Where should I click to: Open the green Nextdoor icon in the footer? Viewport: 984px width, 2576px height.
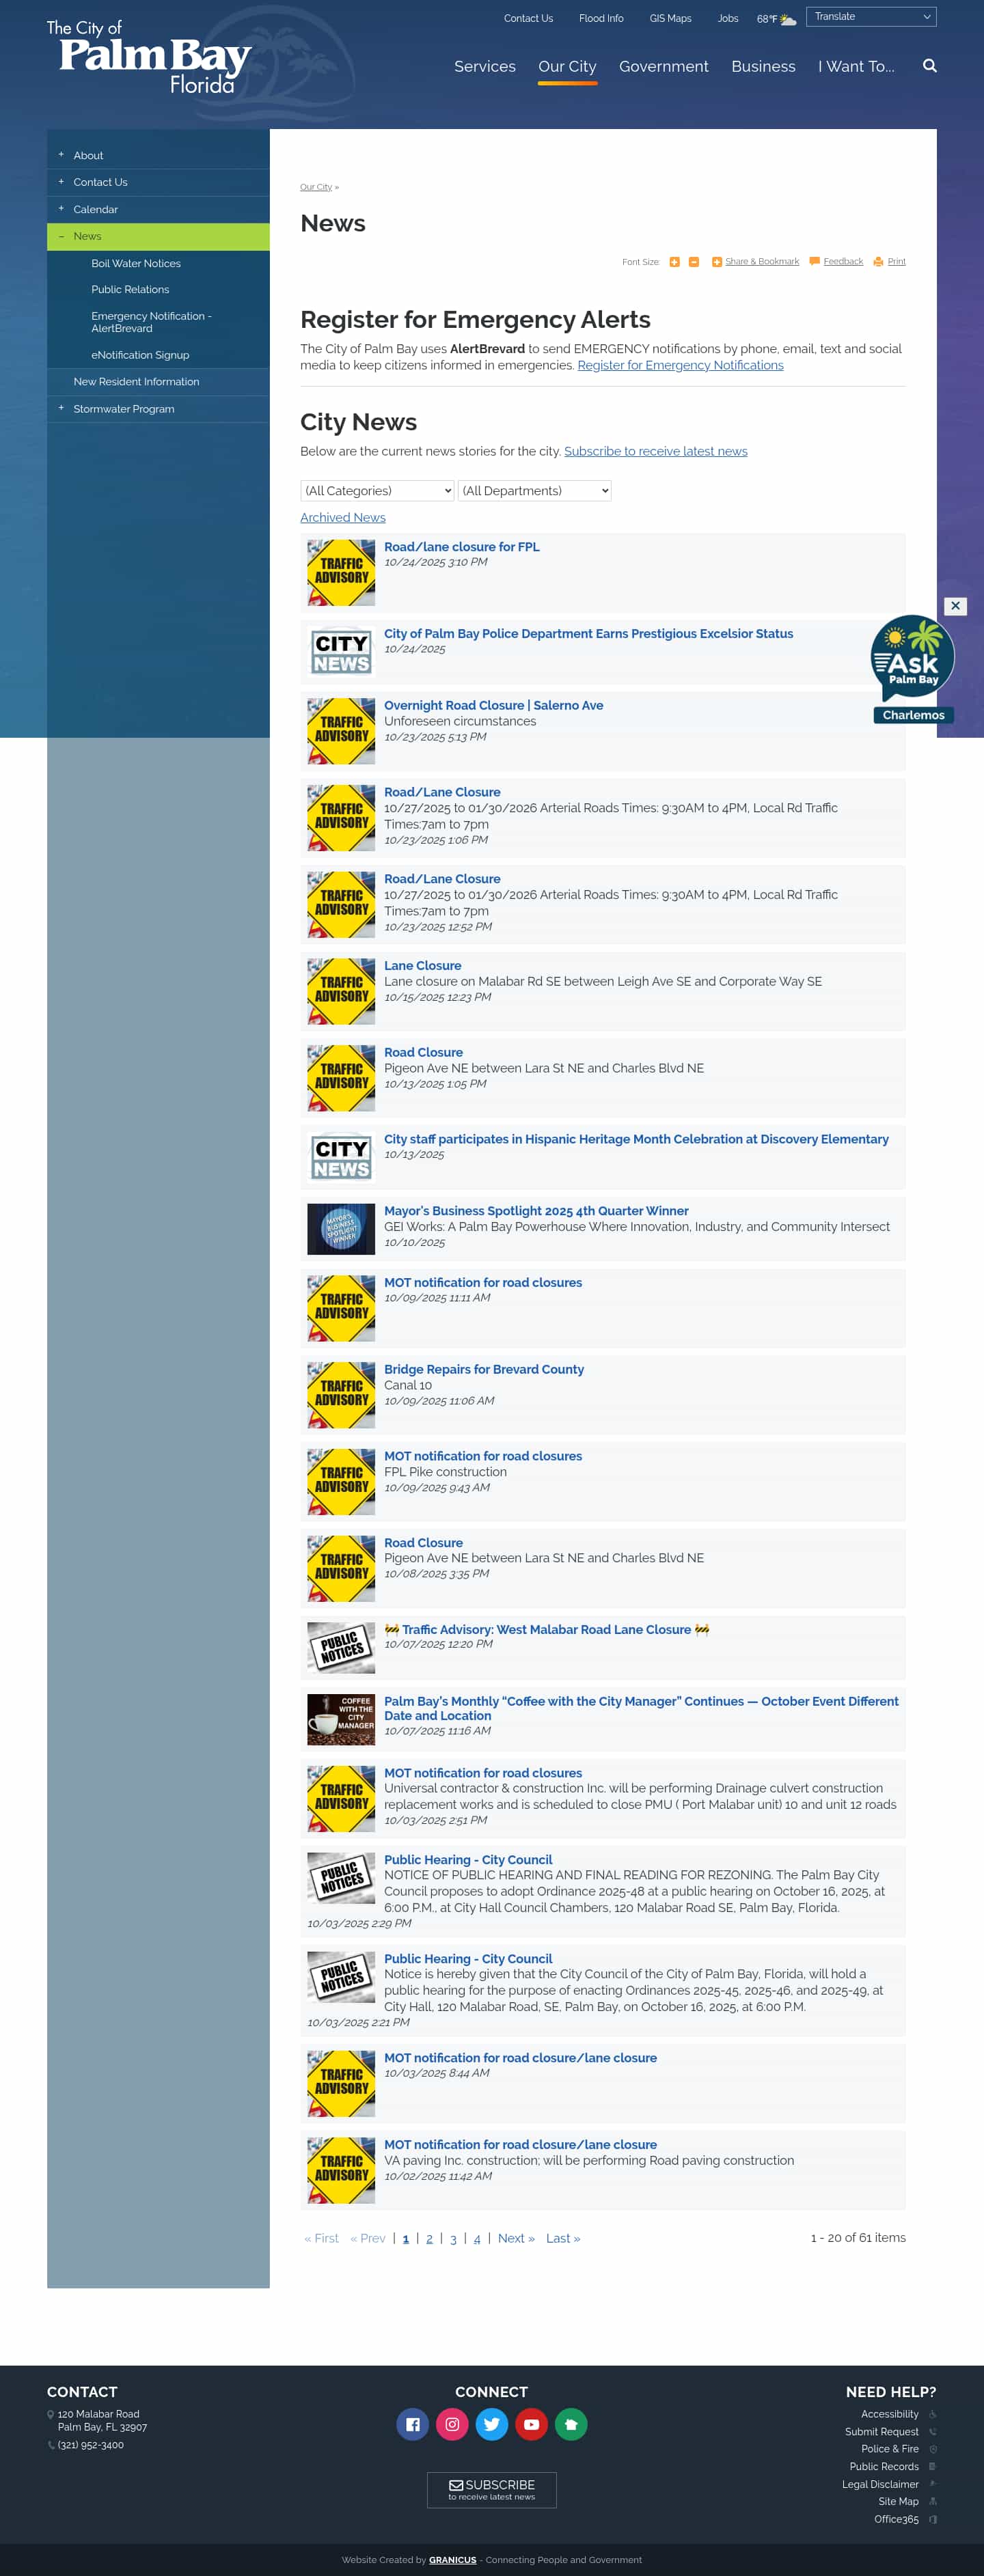click(571, 2424)
